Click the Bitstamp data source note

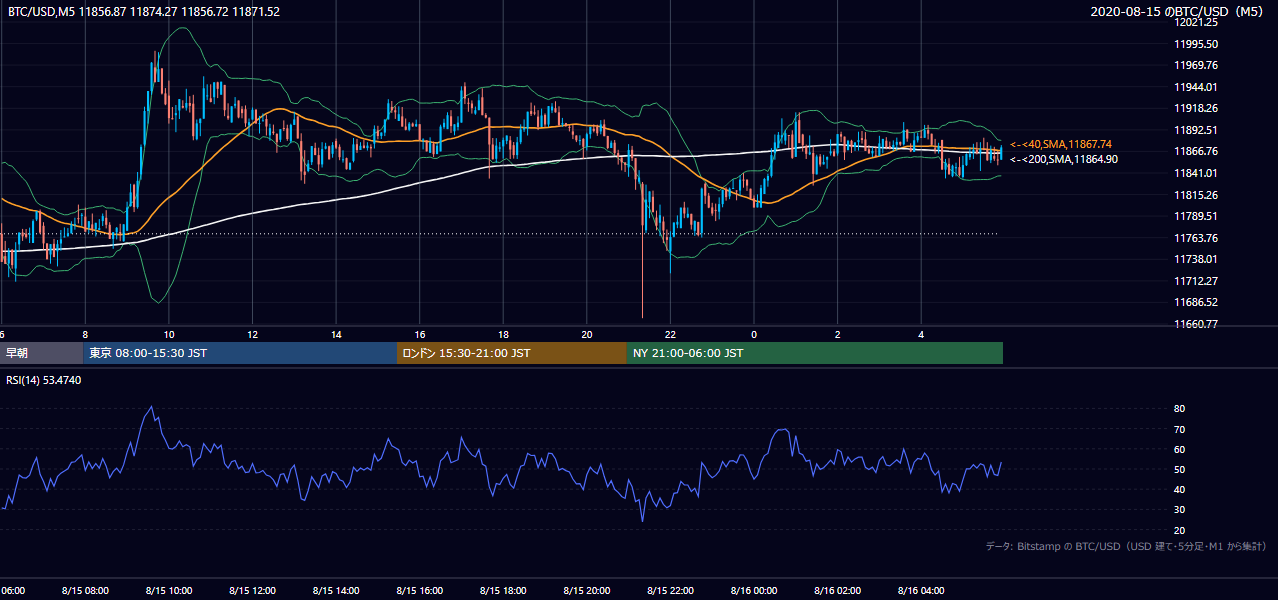click(x=1126, y=546)
